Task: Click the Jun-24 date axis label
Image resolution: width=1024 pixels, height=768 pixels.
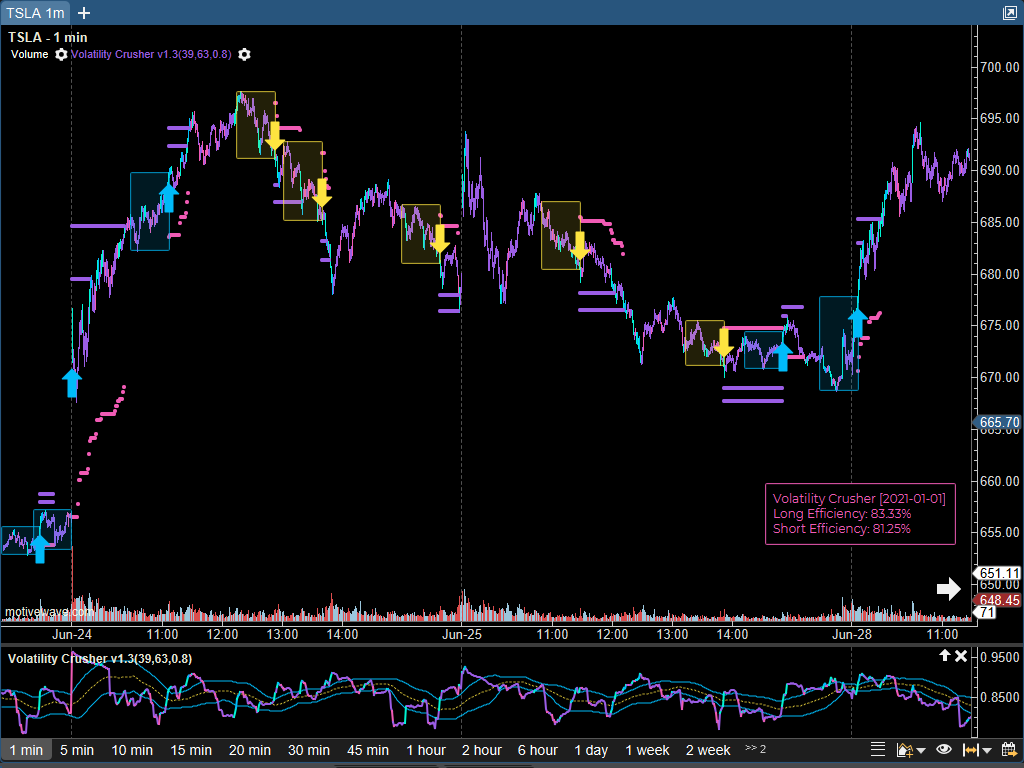Action: pyautogui.click(x=72, y=634)
